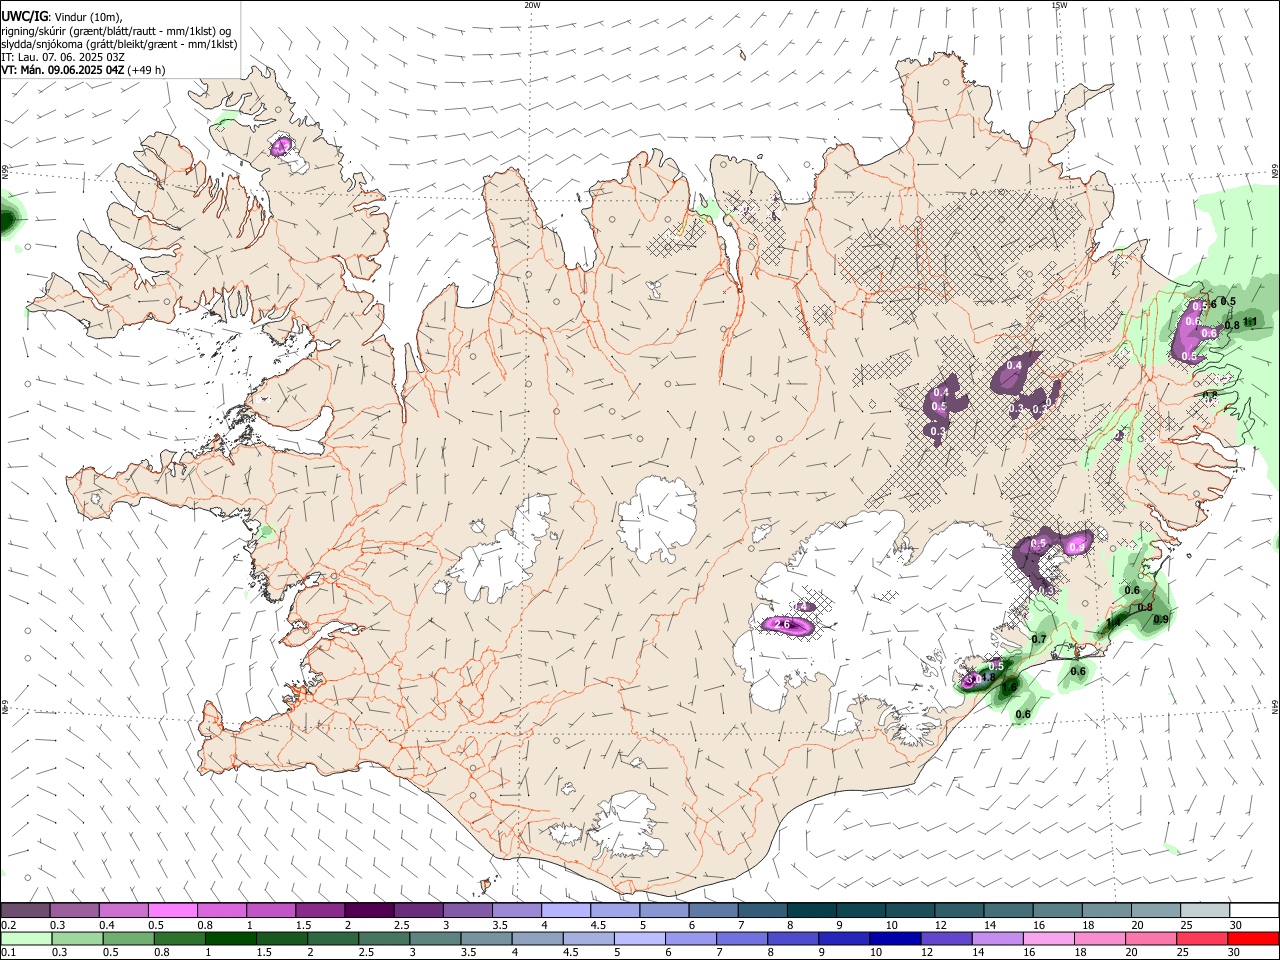Click the magenta snow patch in the Westfjords
Image resolution: width=1280 pixels, height=960 pixels.
[x=282, y=147]
